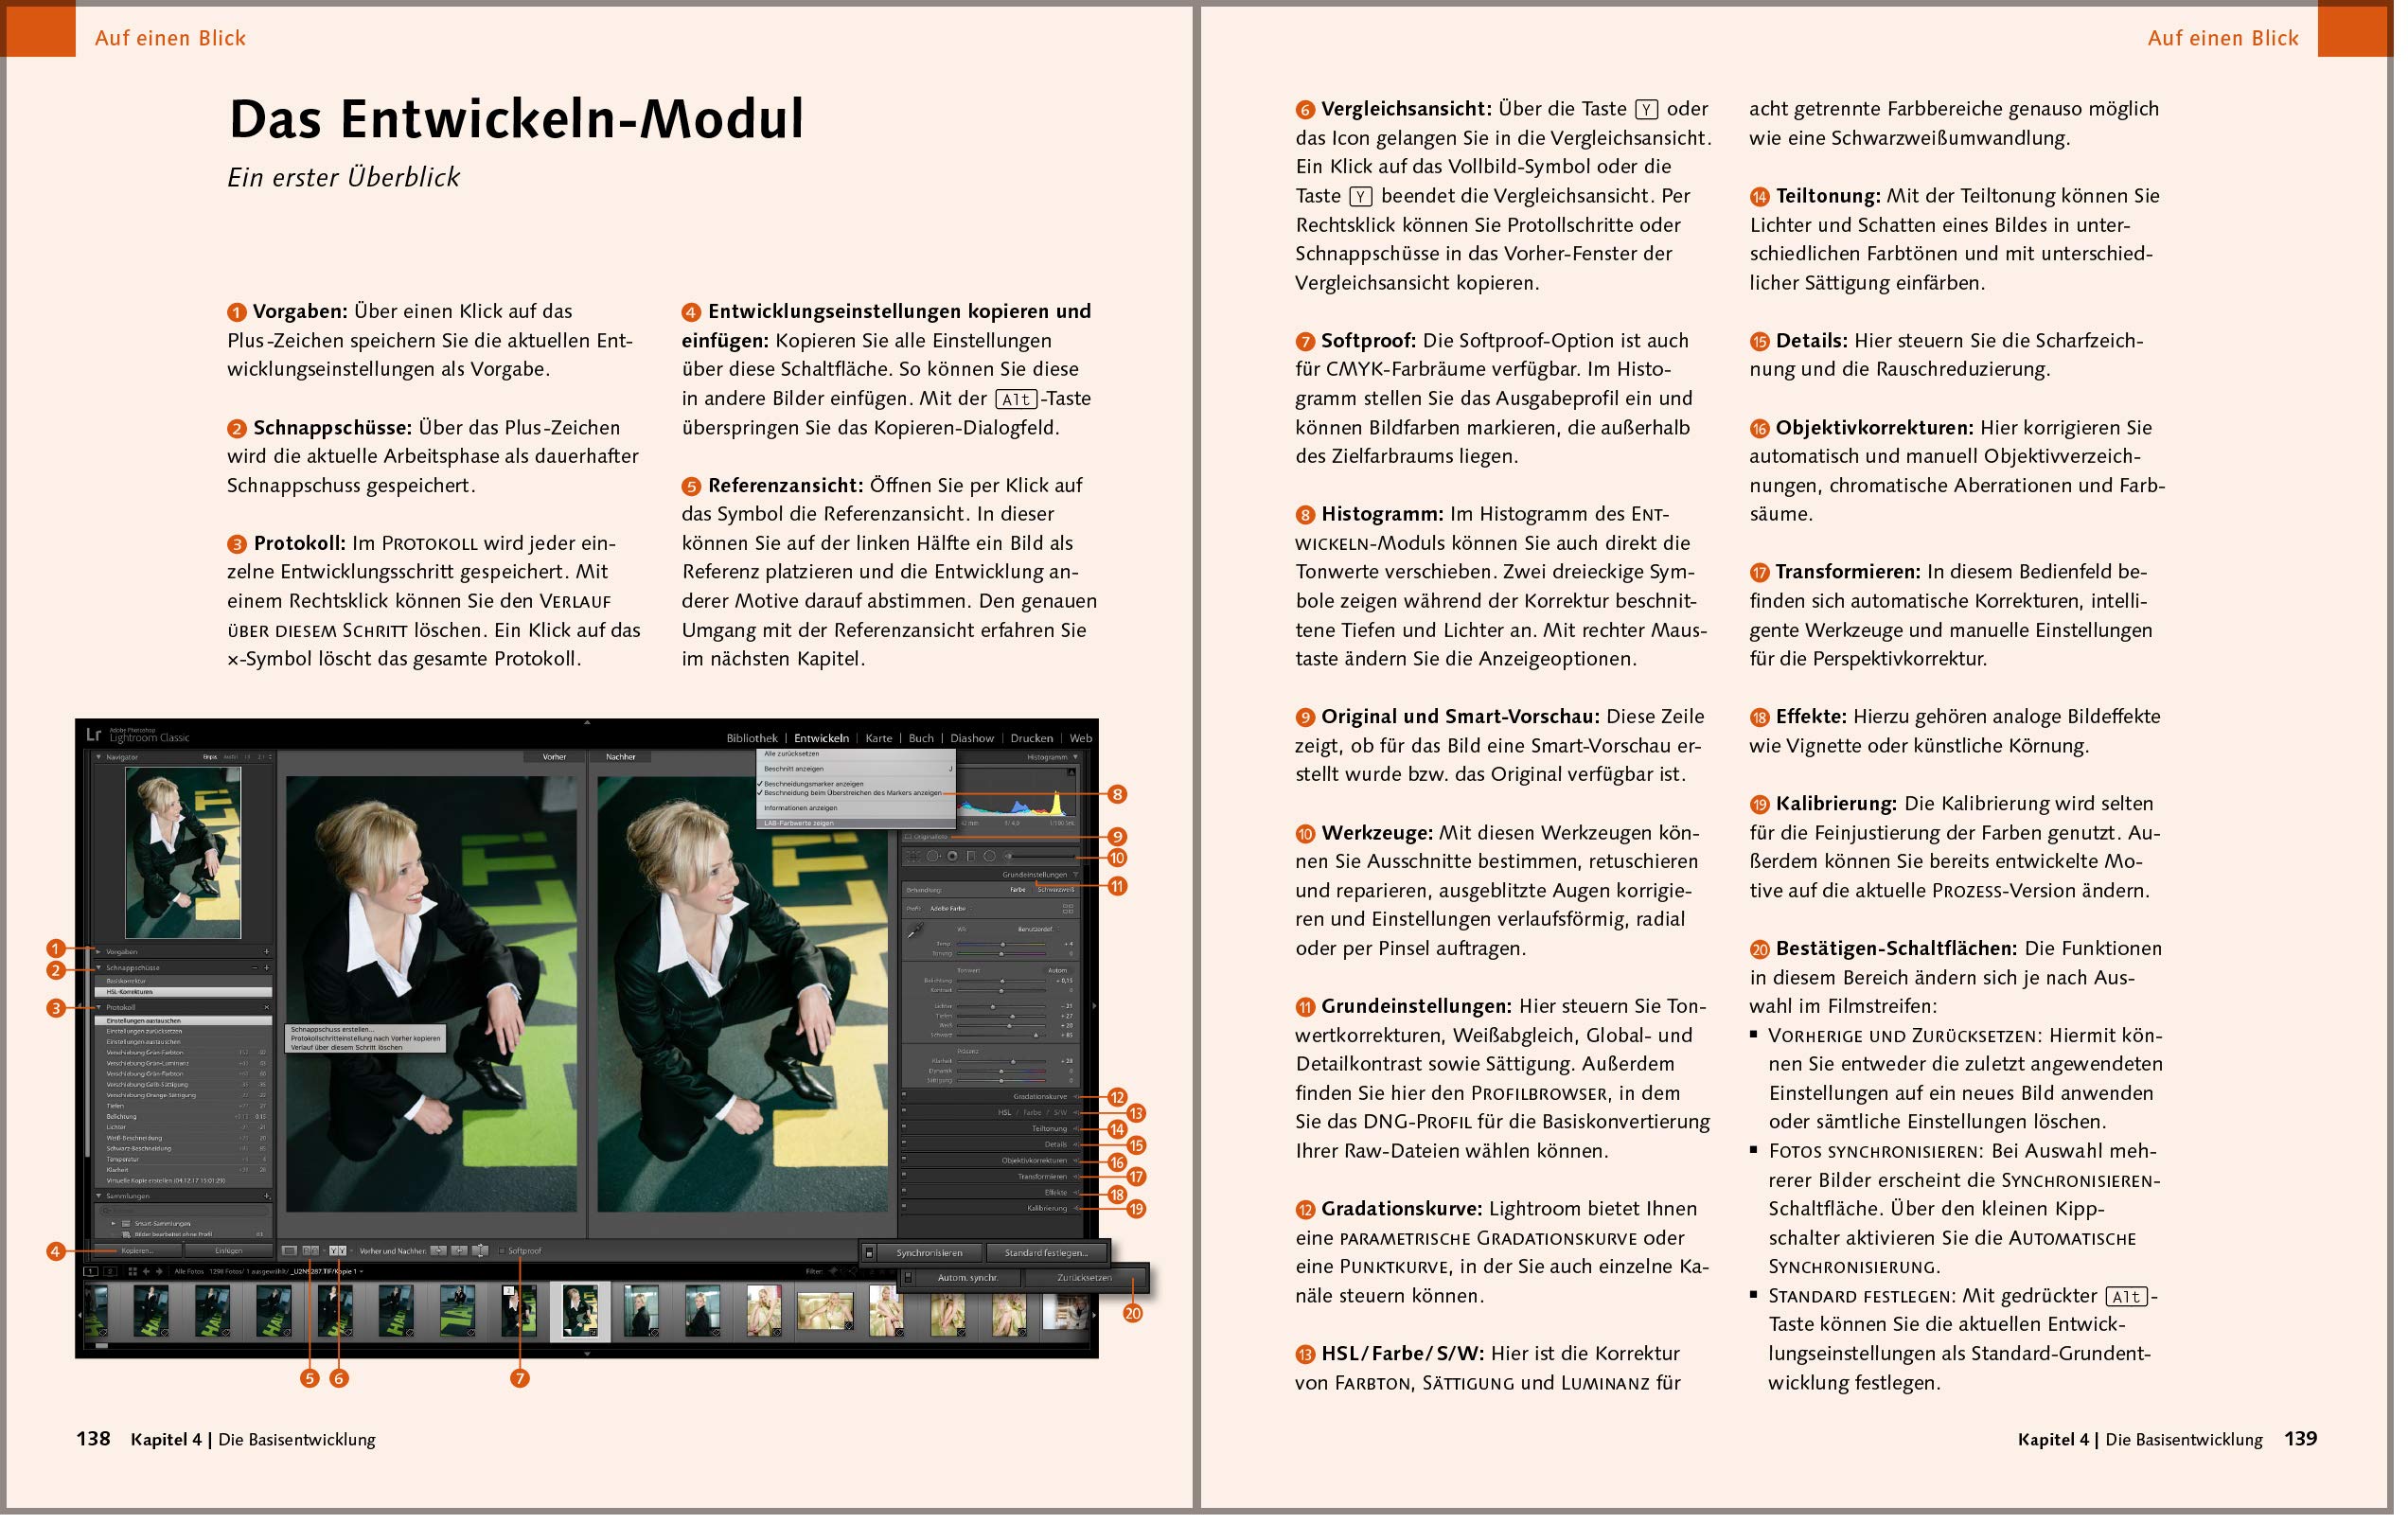Pick the white balance eyedropper tool

pyautogui.click(x=916, y=930)
